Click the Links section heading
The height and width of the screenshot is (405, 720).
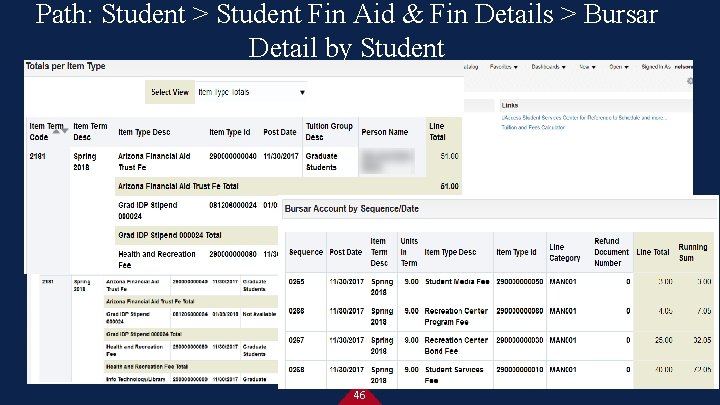(510, 106)
